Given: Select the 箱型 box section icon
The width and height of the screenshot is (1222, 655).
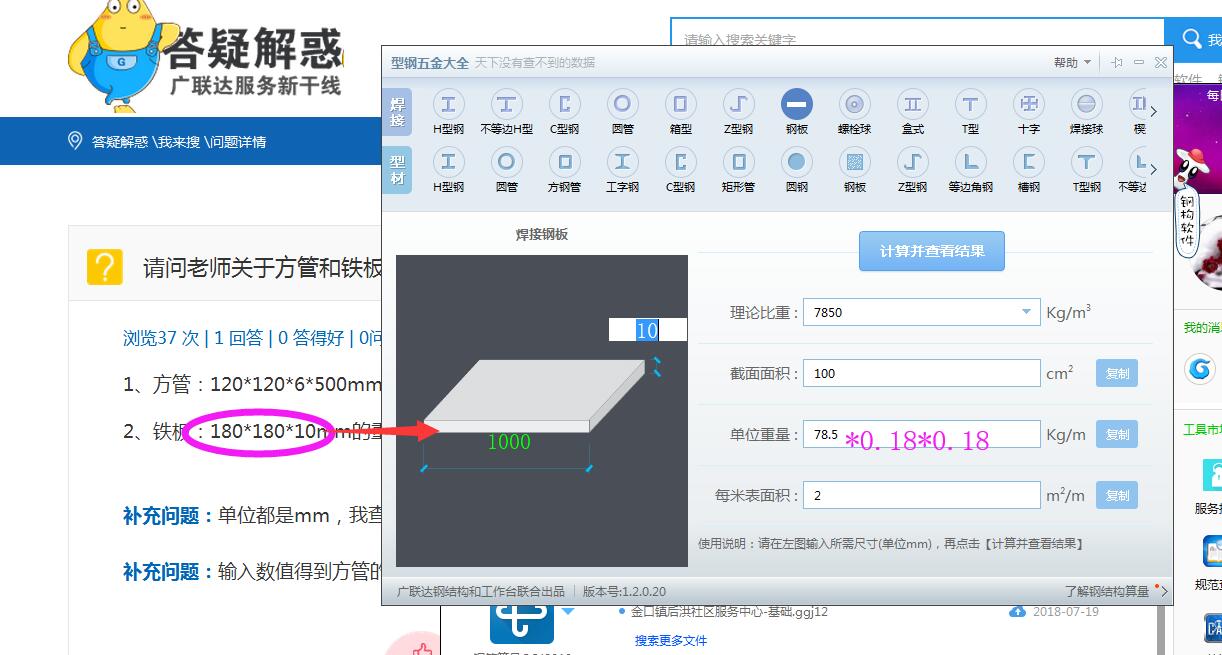Looking at the screenshot, I should pos(680,111).
